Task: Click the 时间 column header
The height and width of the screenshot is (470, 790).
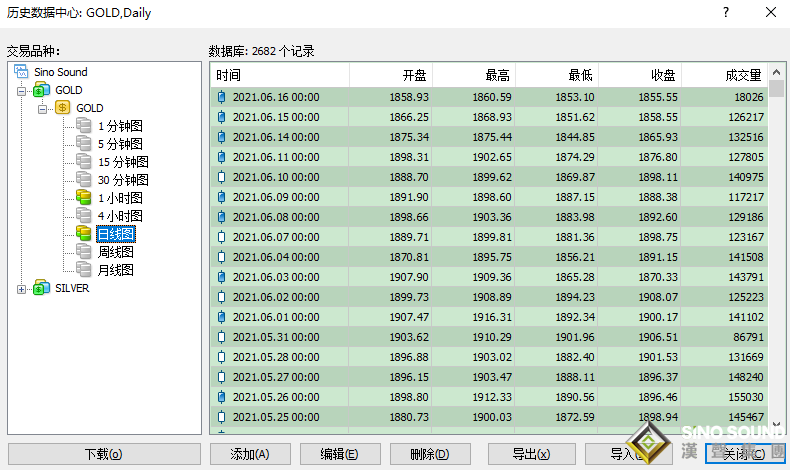Action: 280,75
